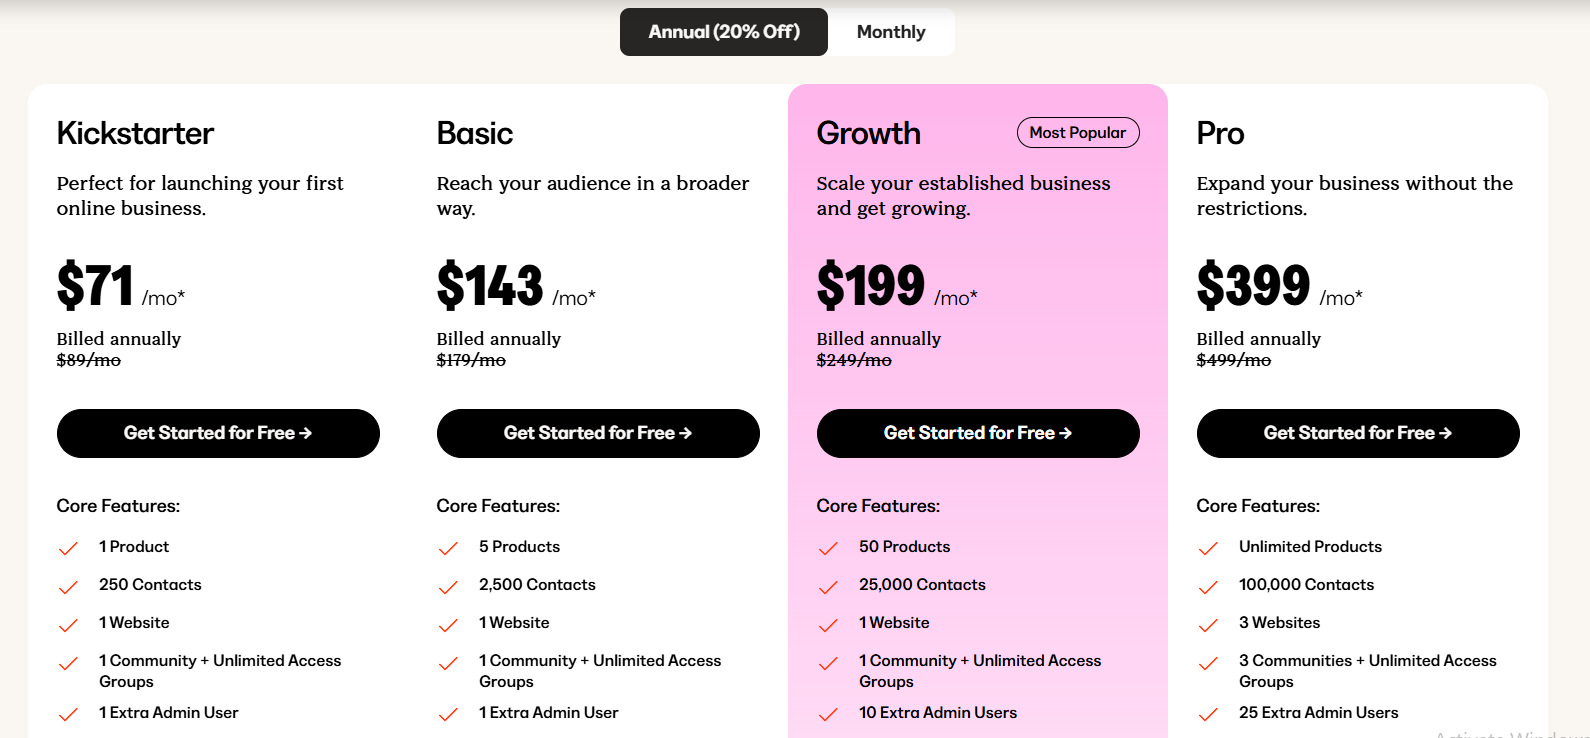
Task: Click checkmark next to 25,000 Contacts
Action: (x=828, y=586)
